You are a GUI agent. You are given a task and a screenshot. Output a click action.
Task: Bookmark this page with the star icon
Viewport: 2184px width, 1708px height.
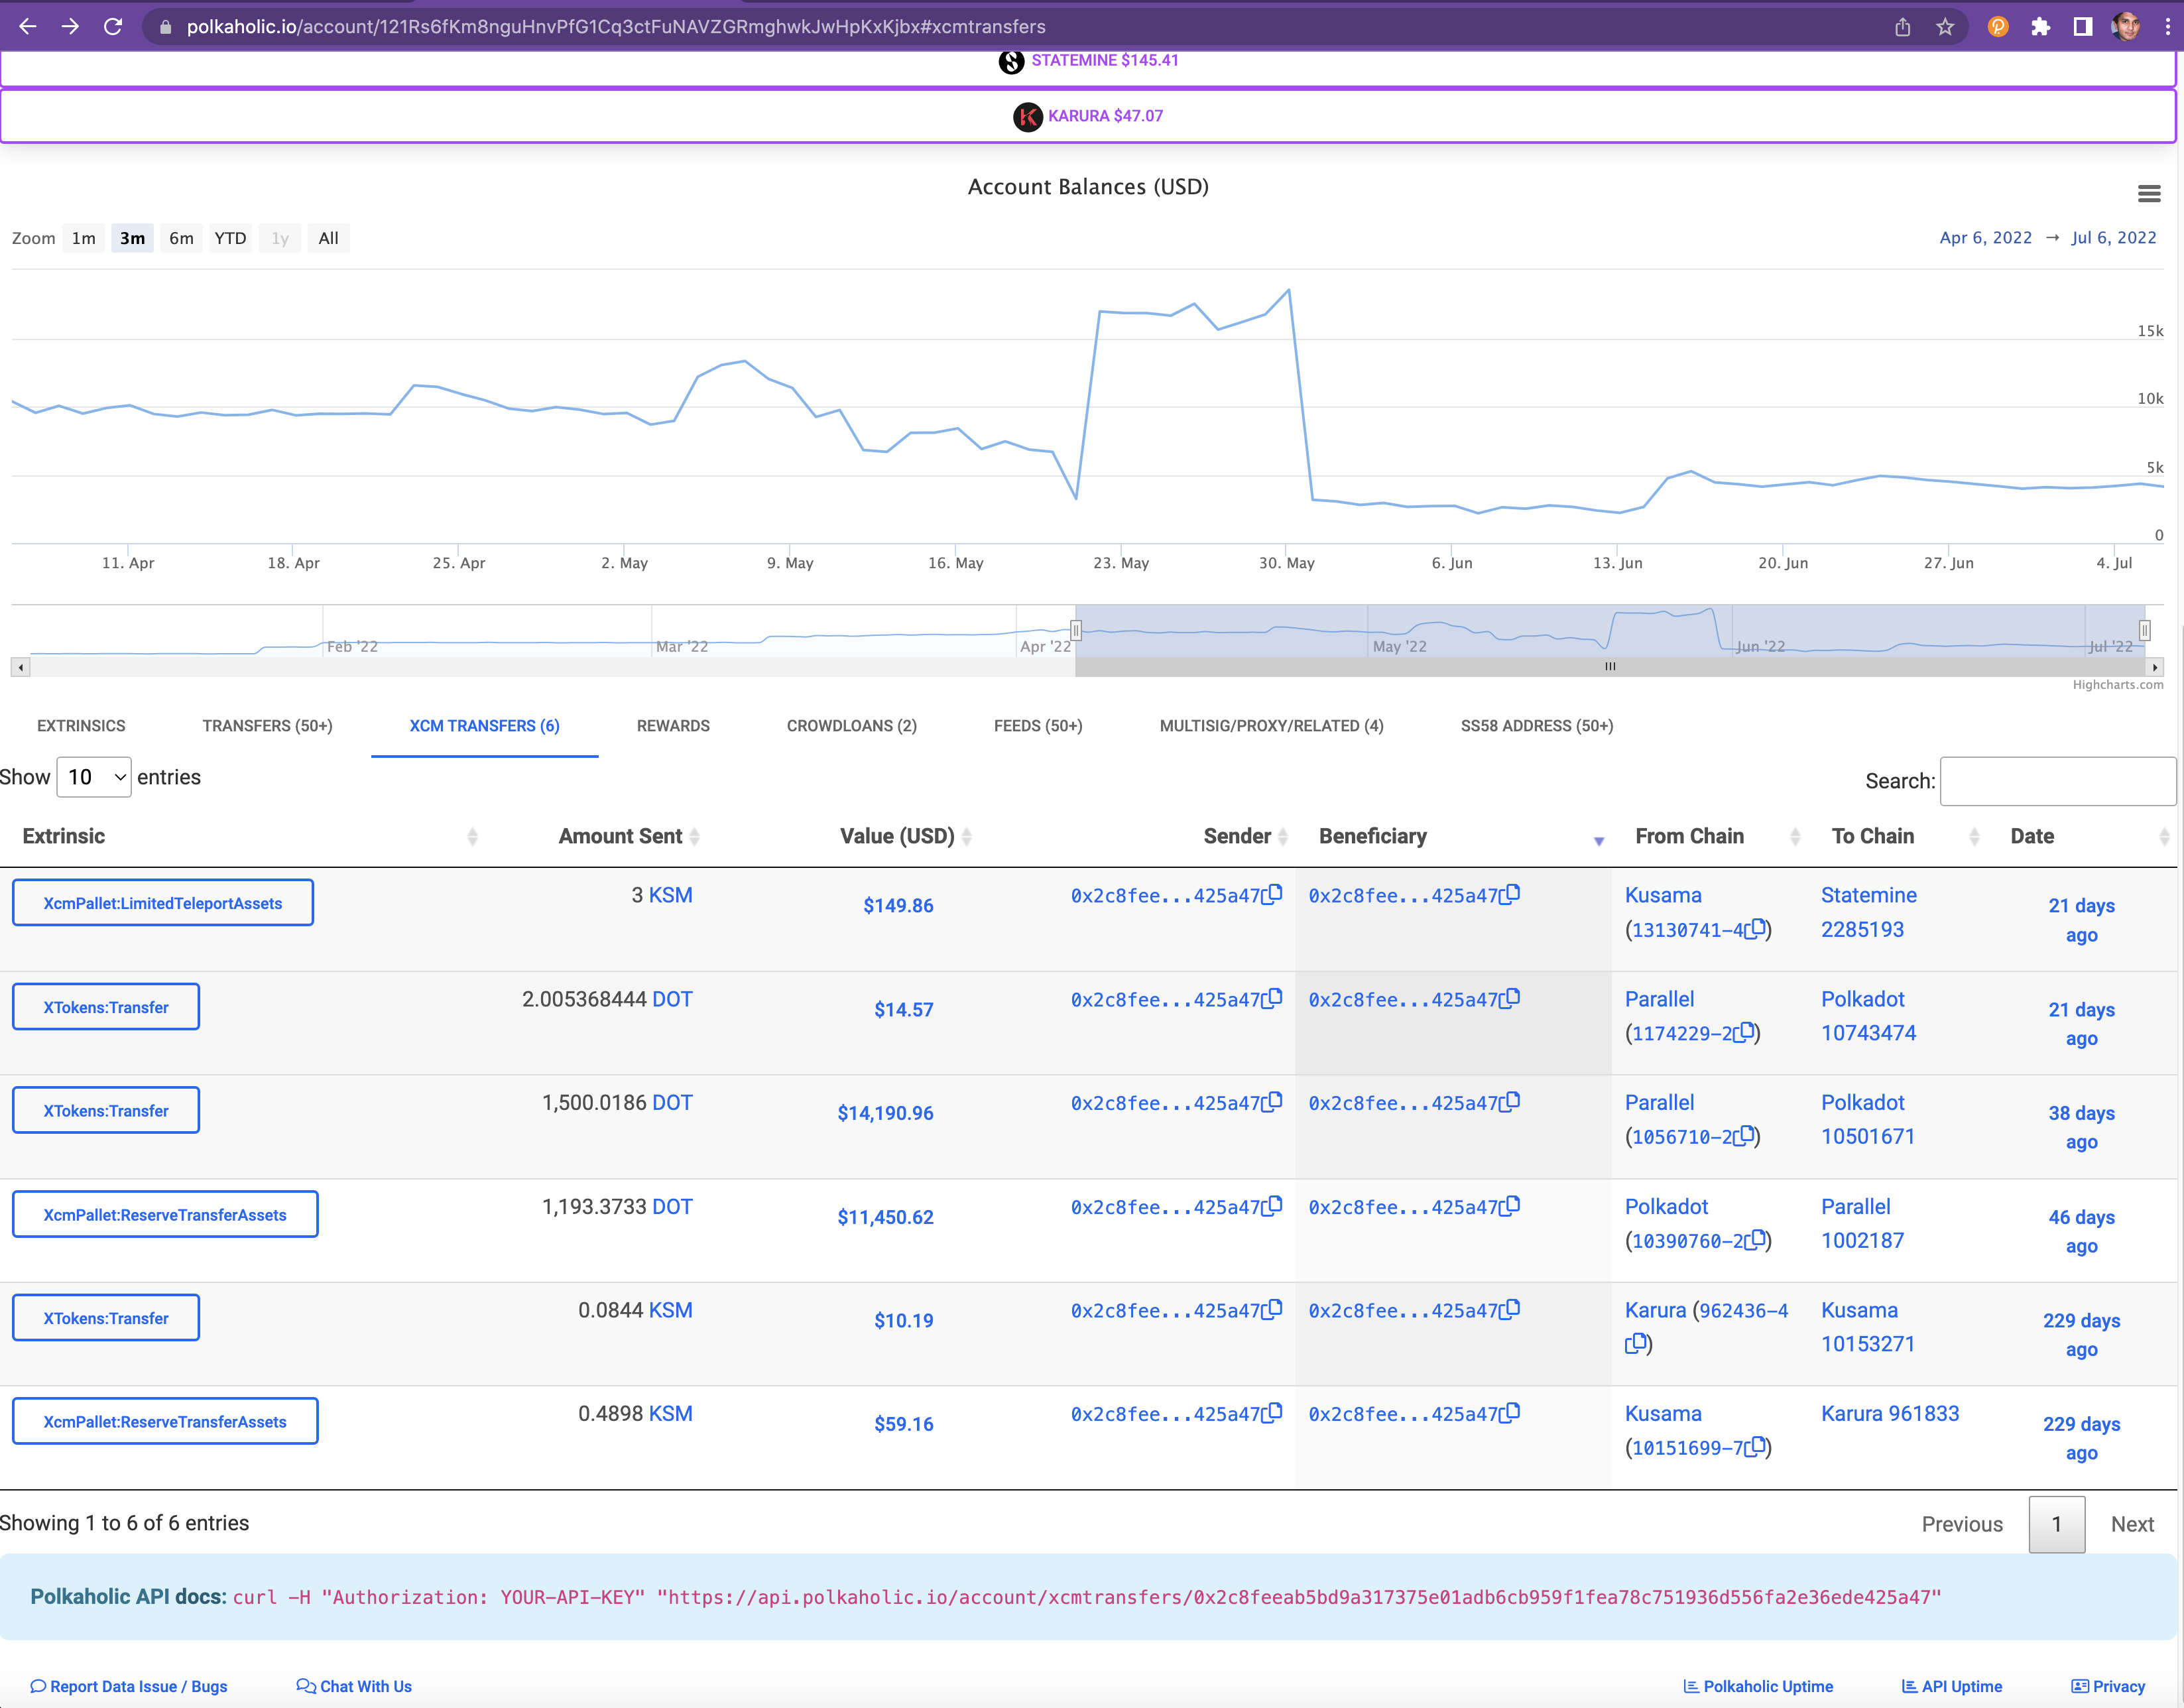(x=1945, y=27)
